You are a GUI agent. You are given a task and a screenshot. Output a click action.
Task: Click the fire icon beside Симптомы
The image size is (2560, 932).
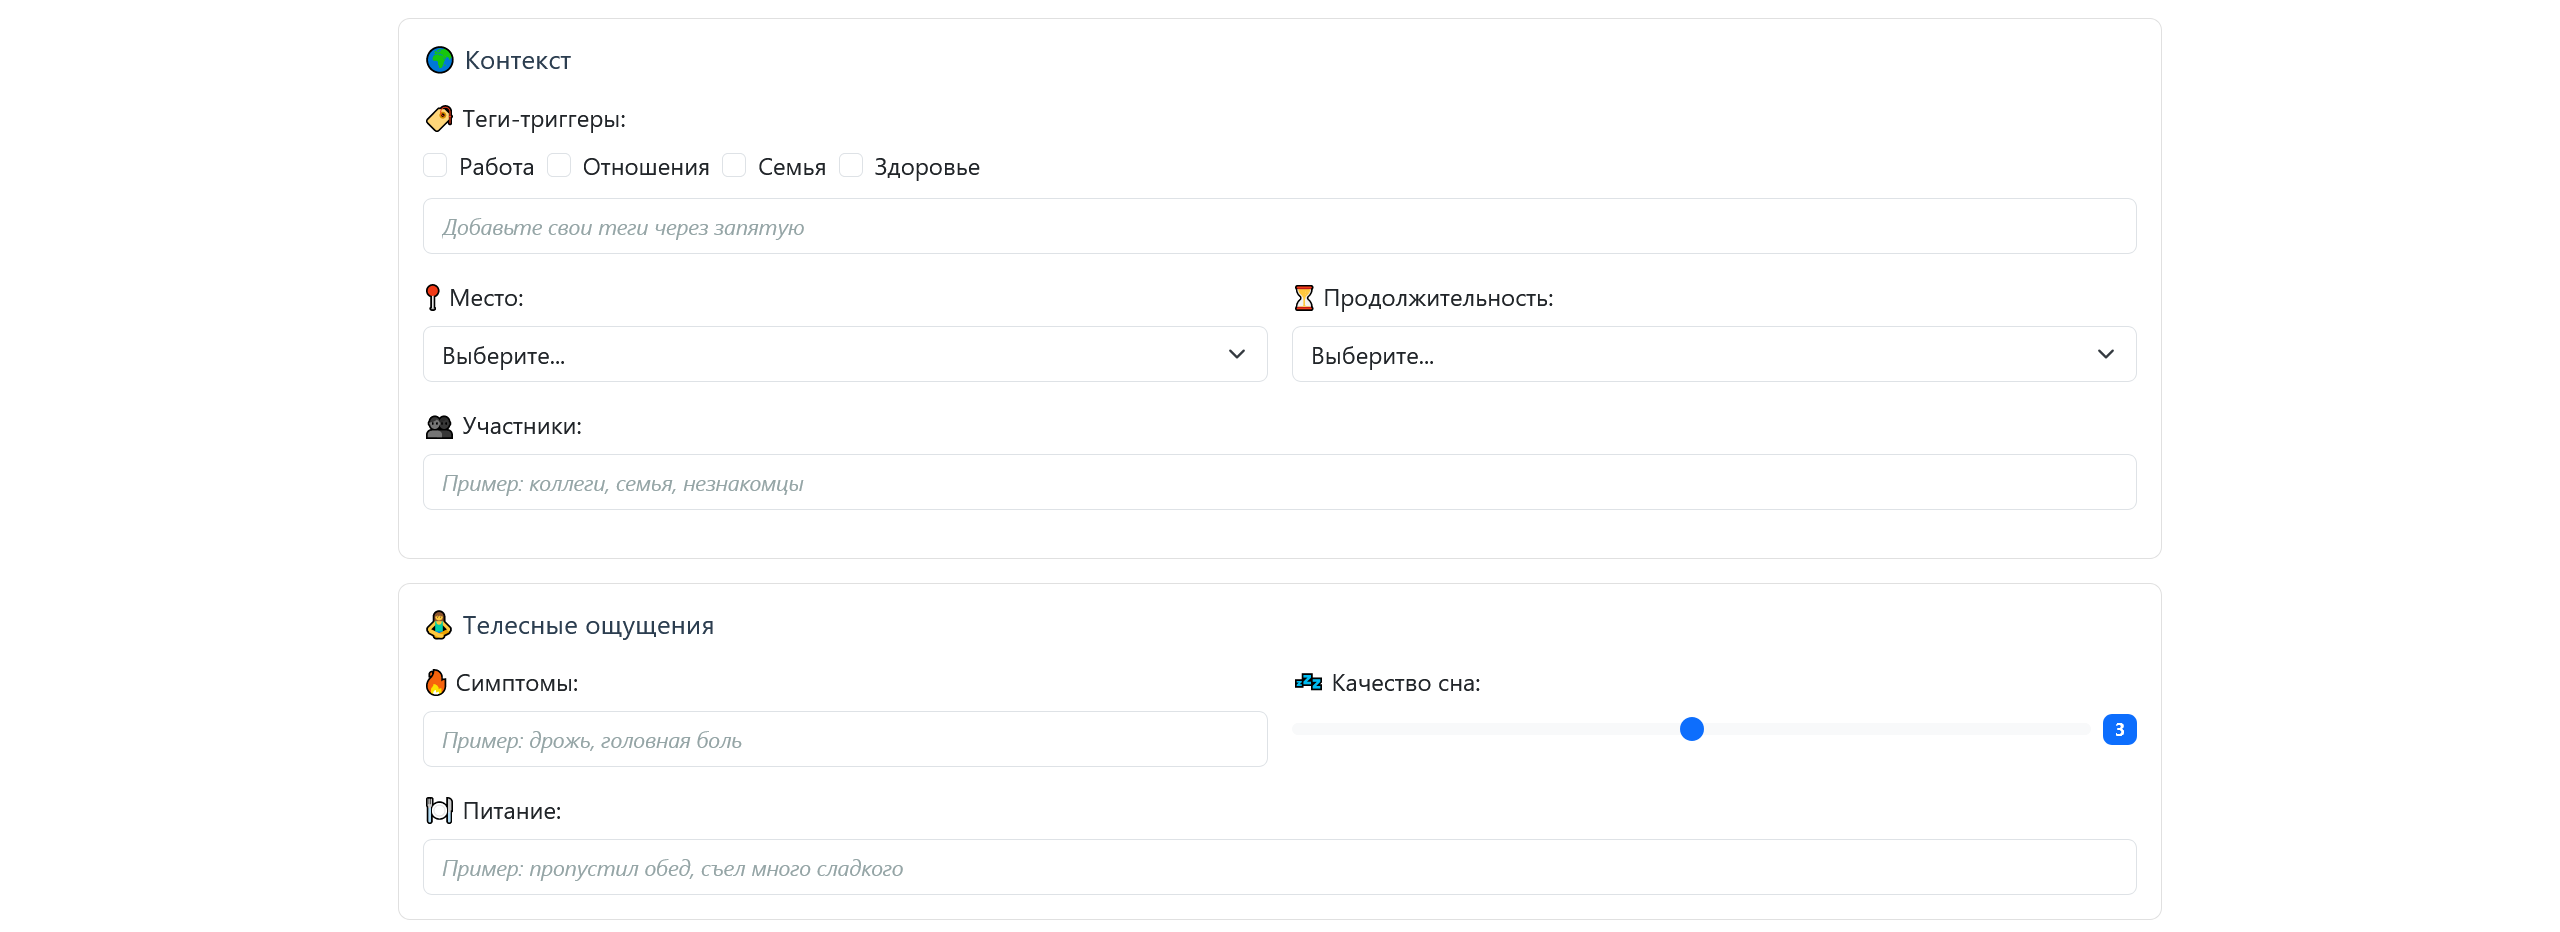point(436,683)
